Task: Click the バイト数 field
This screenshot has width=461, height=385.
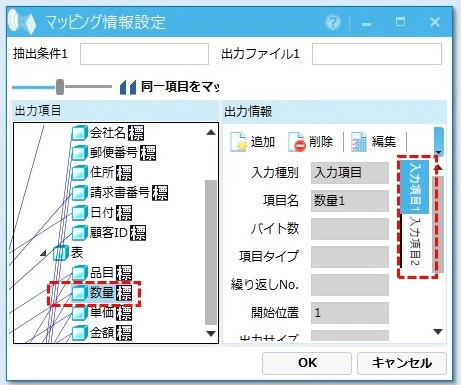Action: click(x=350, y=229)
